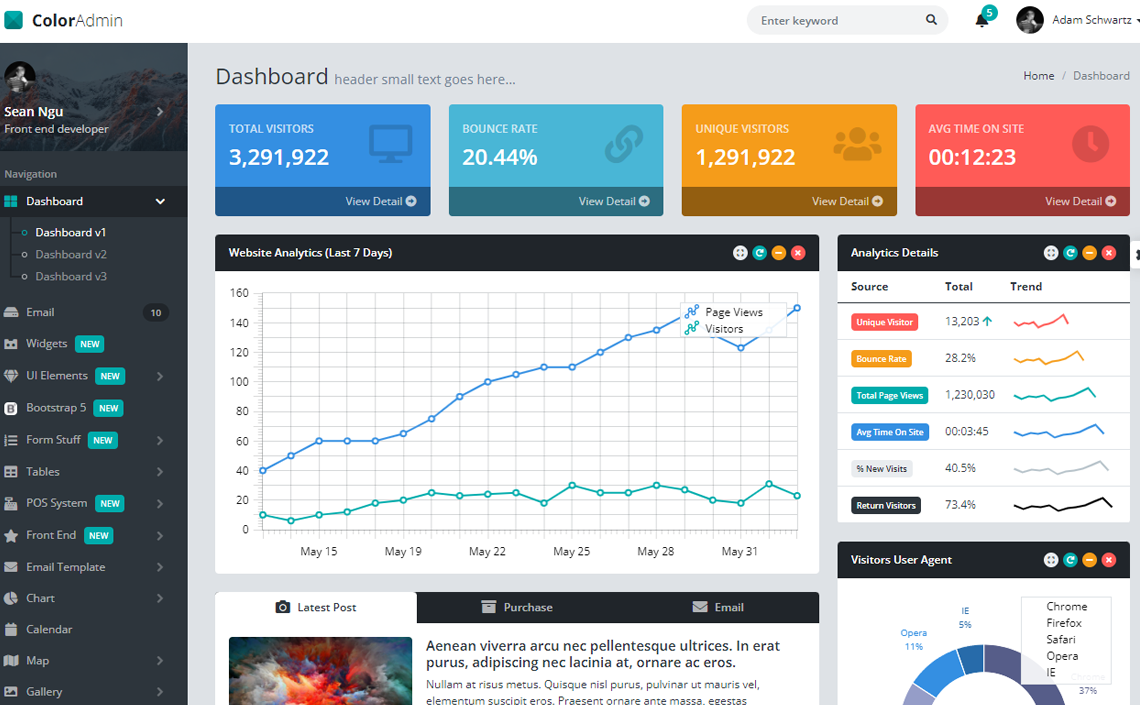Click the Email inbox icon in the sidebar
Screen dimensions: 1140x705
(x=11, y=313)
